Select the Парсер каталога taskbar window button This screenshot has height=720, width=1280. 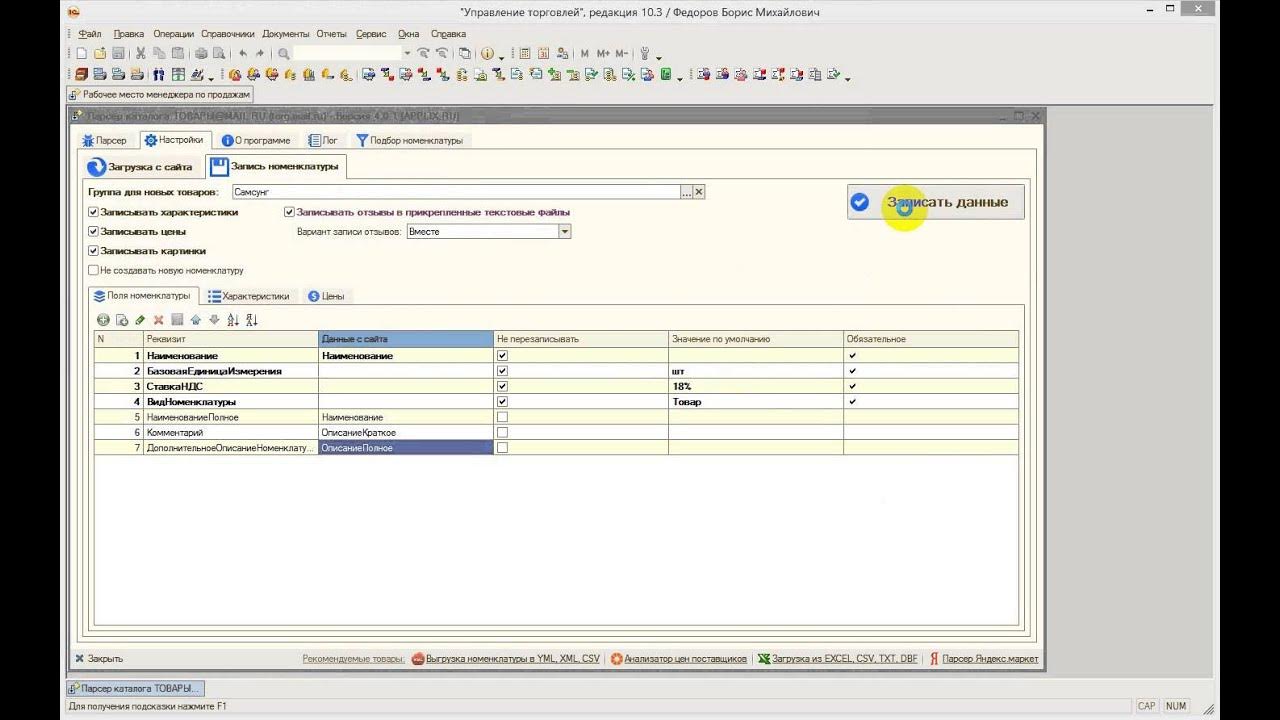click(x=134, y=689)
